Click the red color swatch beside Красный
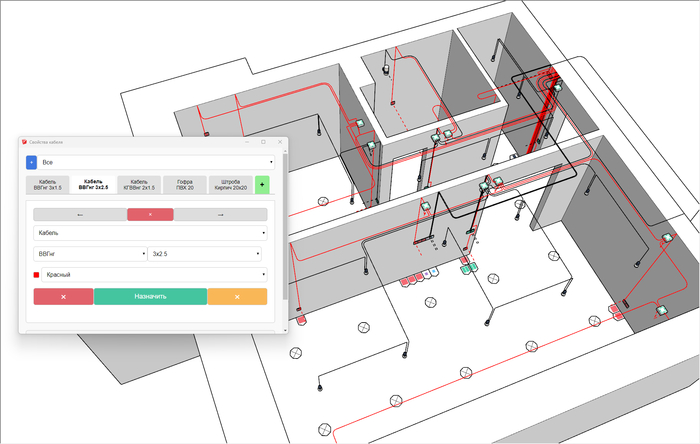 coord(37,274)
